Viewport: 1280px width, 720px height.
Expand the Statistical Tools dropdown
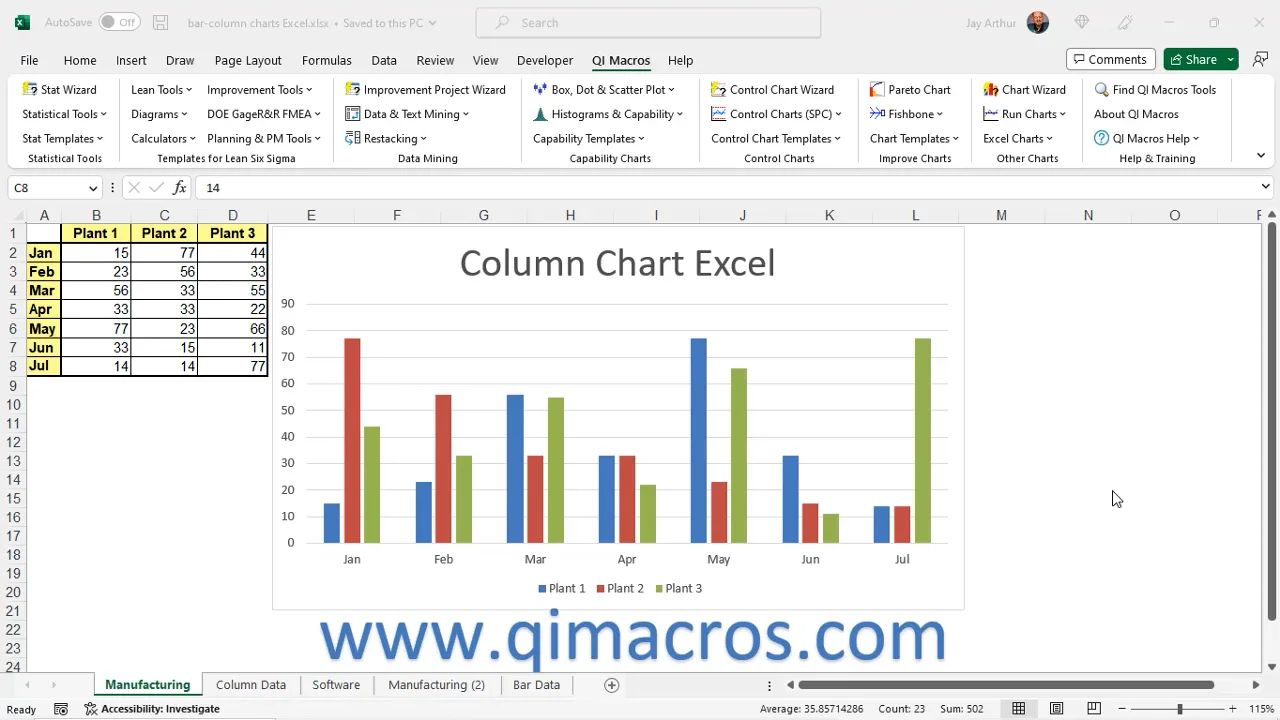pos(64,114)
